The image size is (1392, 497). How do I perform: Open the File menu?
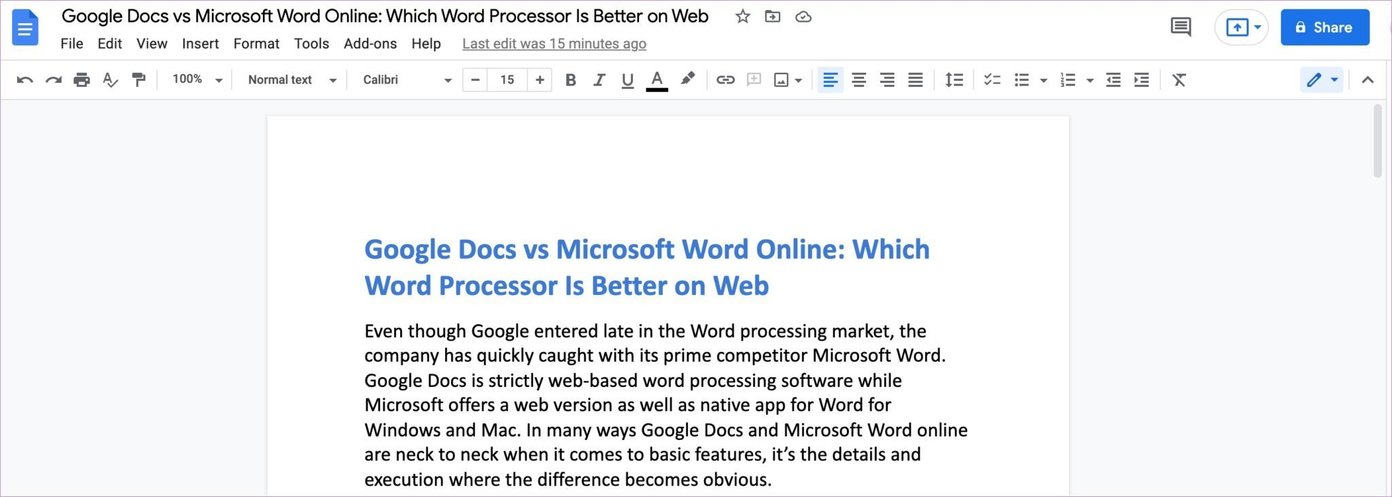pyautogui.click(x=72, y=43)
